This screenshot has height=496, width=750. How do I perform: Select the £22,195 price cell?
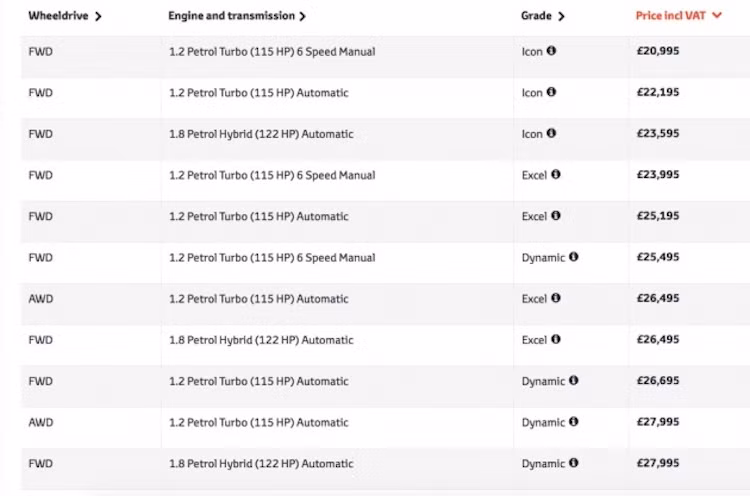tap(658, 93)
